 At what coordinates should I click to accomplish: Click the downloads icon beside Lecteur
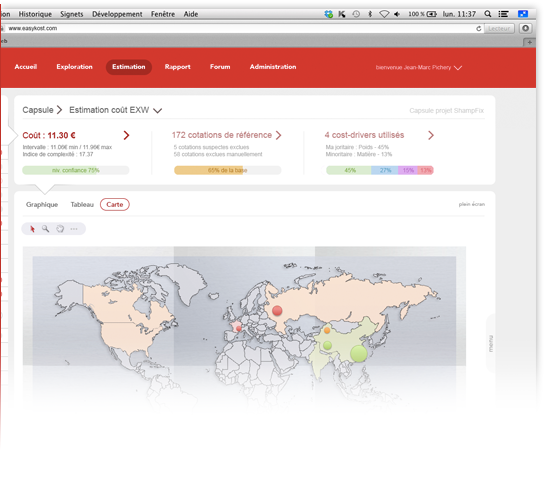[x=525, y=28]
